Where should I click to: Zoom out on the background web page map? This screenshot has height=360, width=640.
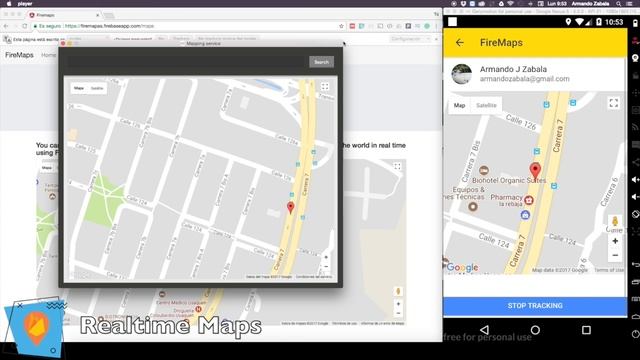398,313
